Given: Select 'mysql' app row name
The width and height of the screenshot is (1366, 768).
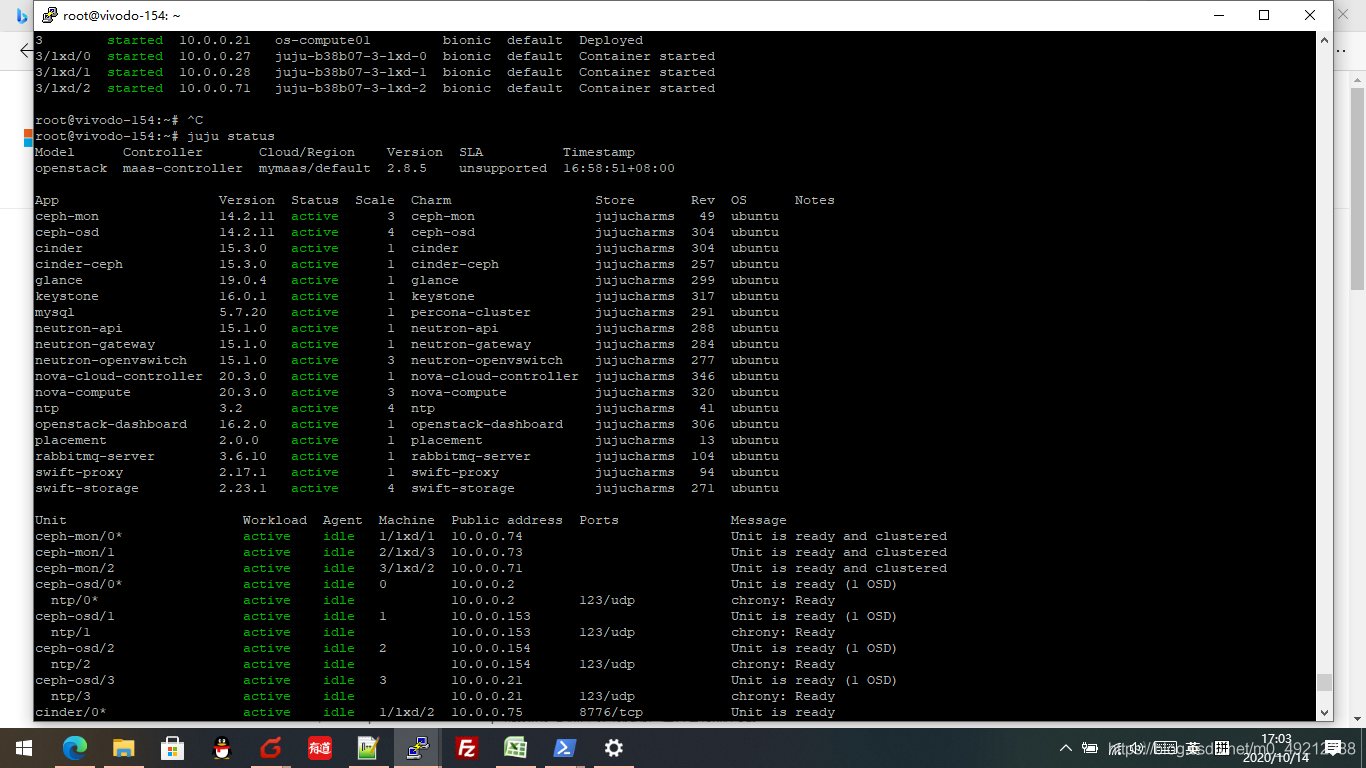Looking at the screenshot, I should (x=55, y=312).
